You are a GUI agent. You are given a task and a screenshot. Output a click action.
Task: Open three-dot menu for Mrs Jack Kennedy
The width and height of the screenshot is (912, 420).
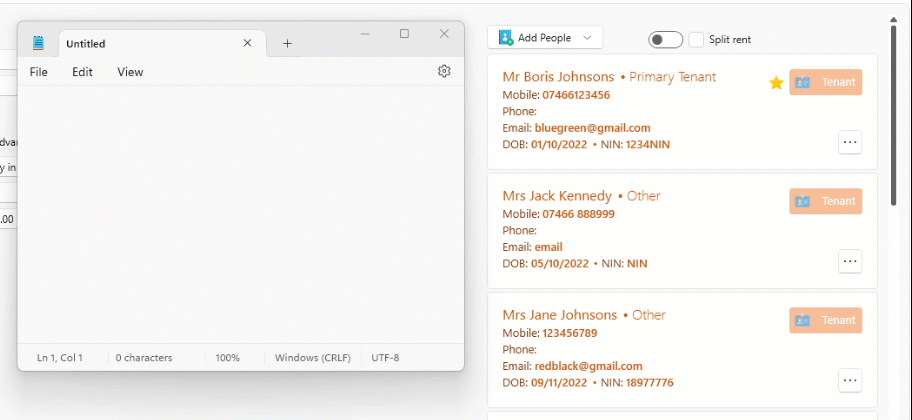tap(849, 261)
